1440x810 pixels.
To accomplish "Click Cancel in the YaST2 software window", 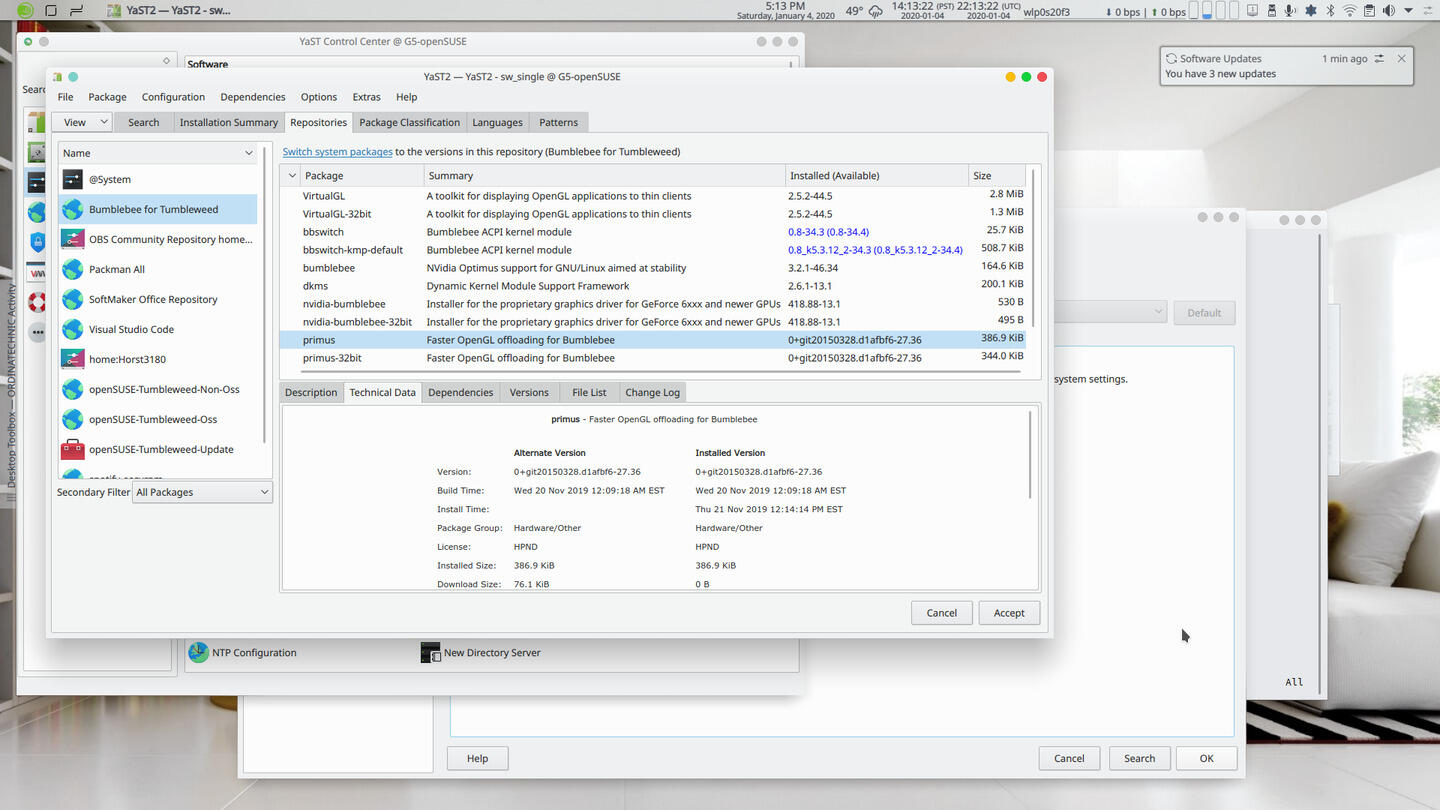I will pyautogui.click(x=941, y=613).
